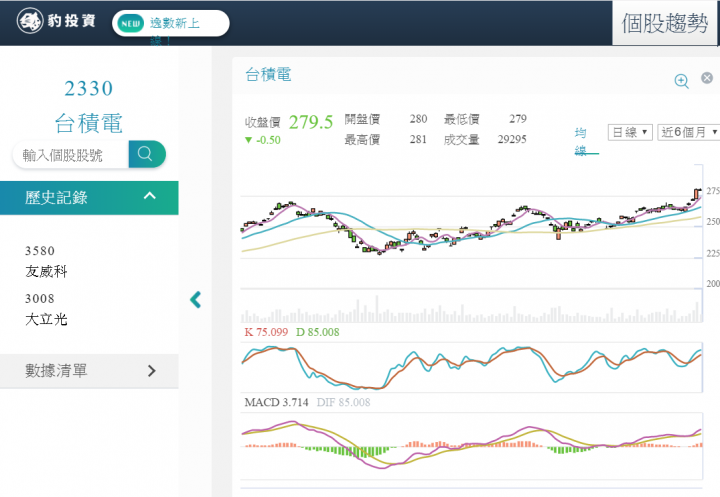The height and width of the screenshot is (497, 720).
Task: Click the search magnifier button
Action: click(x=146, y=154)
